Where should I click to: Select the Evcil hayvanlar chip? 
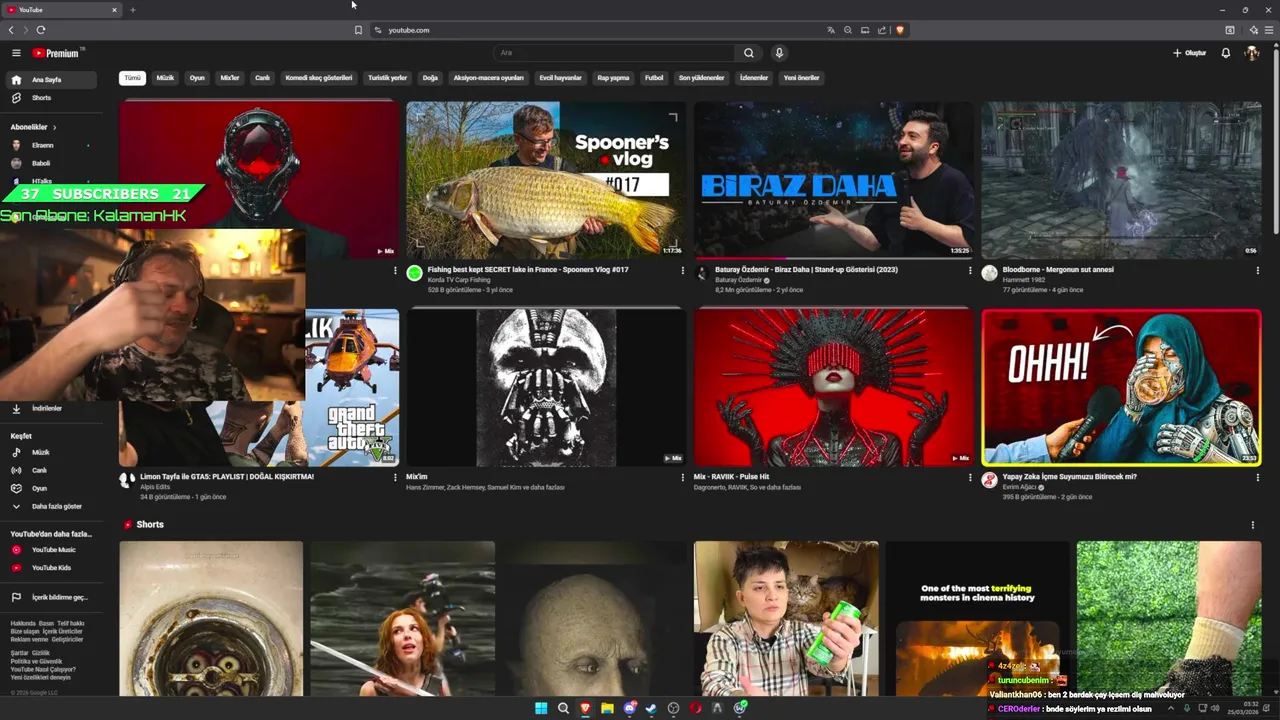pyautogui.click(x=560, y=78)
